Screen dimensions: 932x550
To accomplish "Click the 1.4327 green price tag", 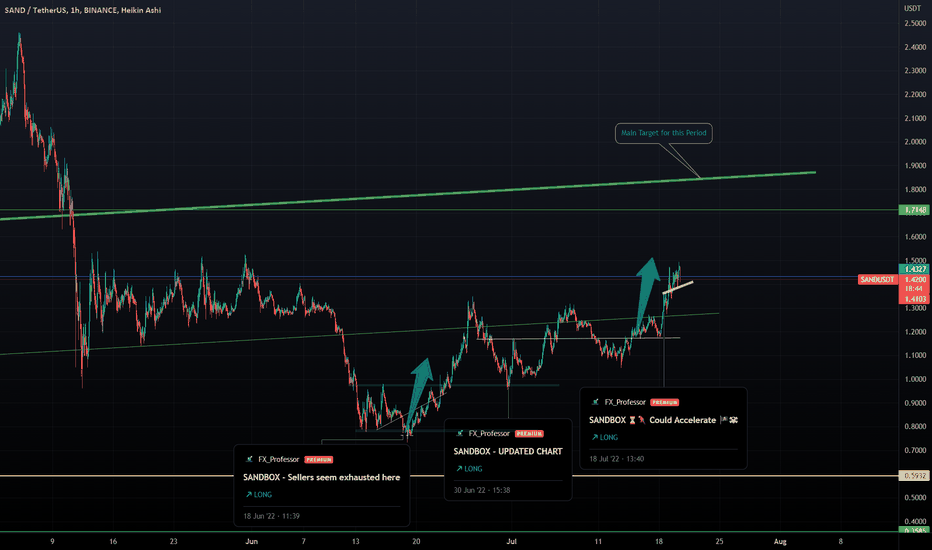I will point(915,269).
